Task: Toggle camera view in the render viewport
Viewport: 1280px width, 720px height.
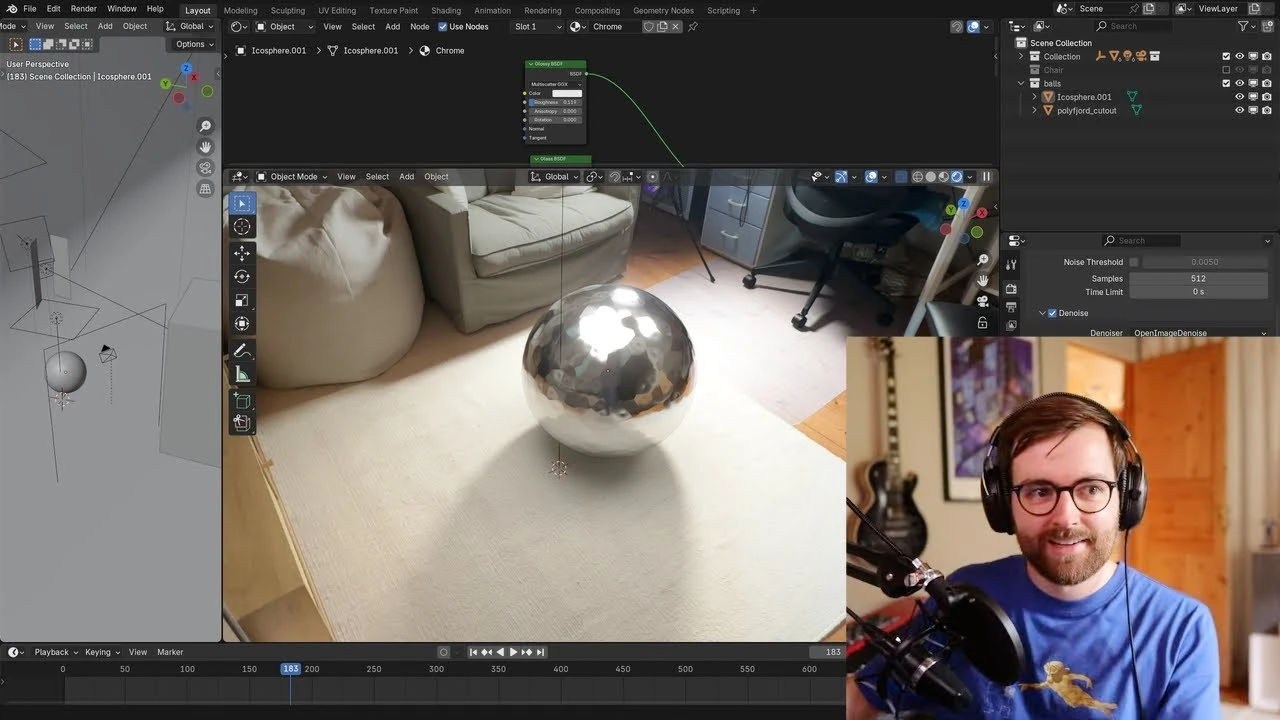Action: click(983, 302)
